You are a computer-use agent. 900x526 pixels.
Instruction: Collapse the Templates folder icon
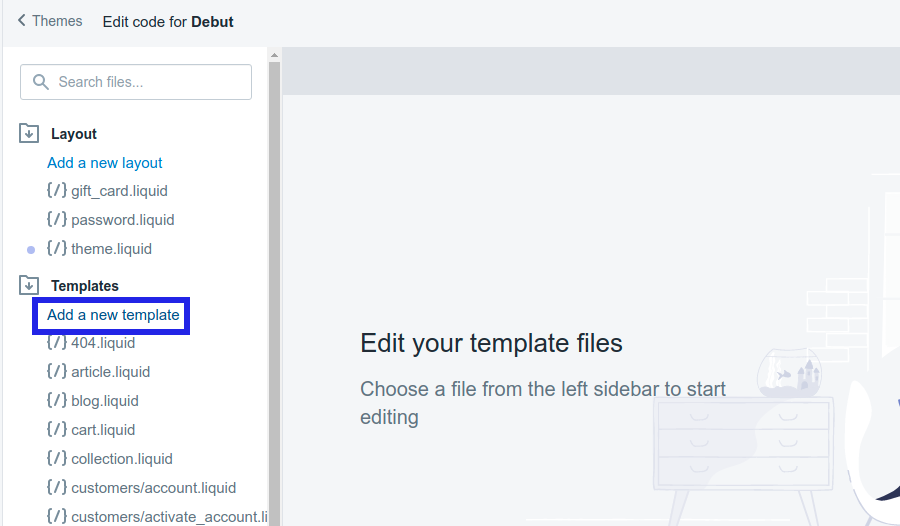pyautogui.click(x=29, y=286)
